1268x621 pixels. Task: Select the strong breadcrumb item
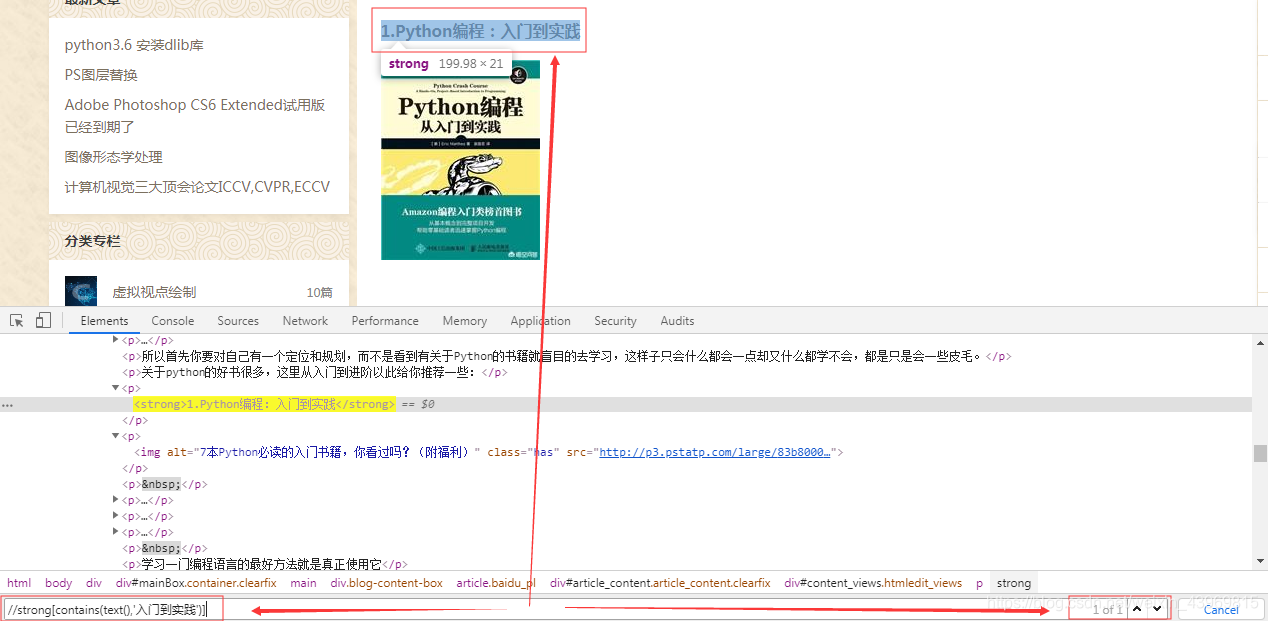click(1013, 583)
